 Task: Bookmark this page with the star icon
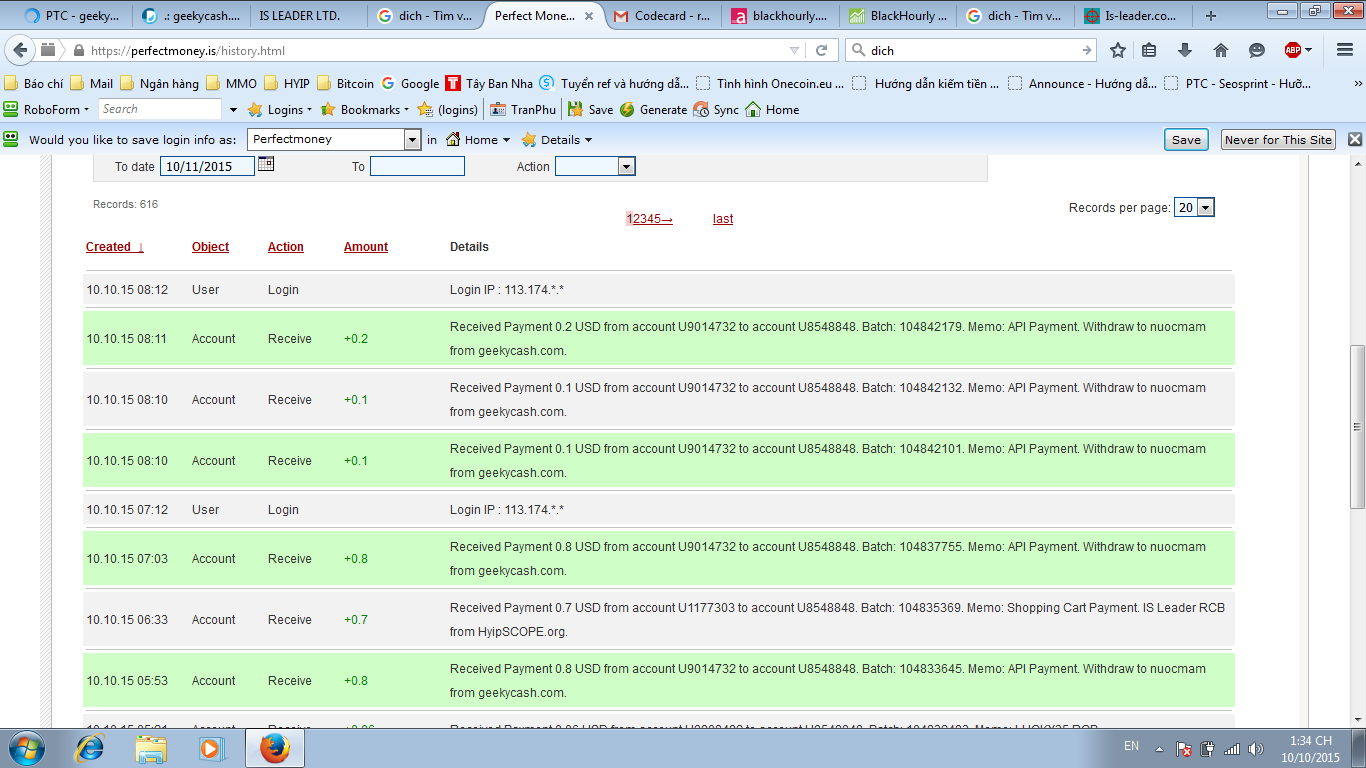tap(1118, 50)
